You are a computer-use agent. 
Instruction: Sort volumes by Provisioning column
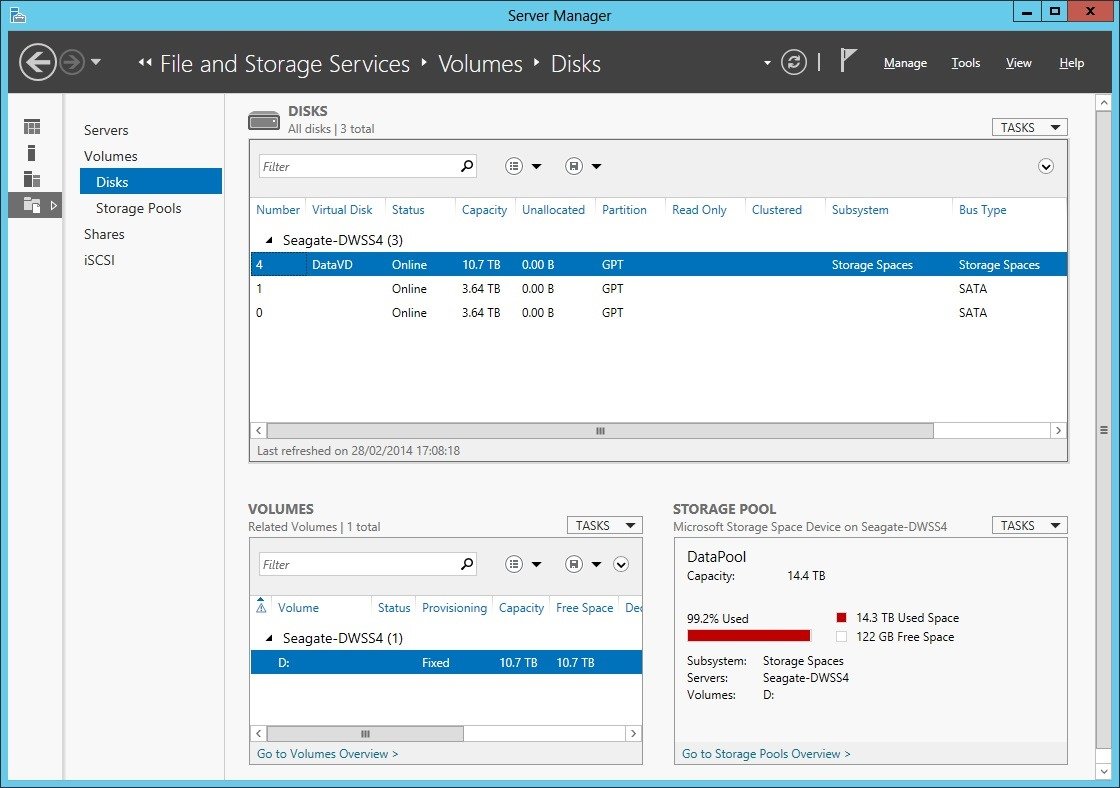click(454, 607)
